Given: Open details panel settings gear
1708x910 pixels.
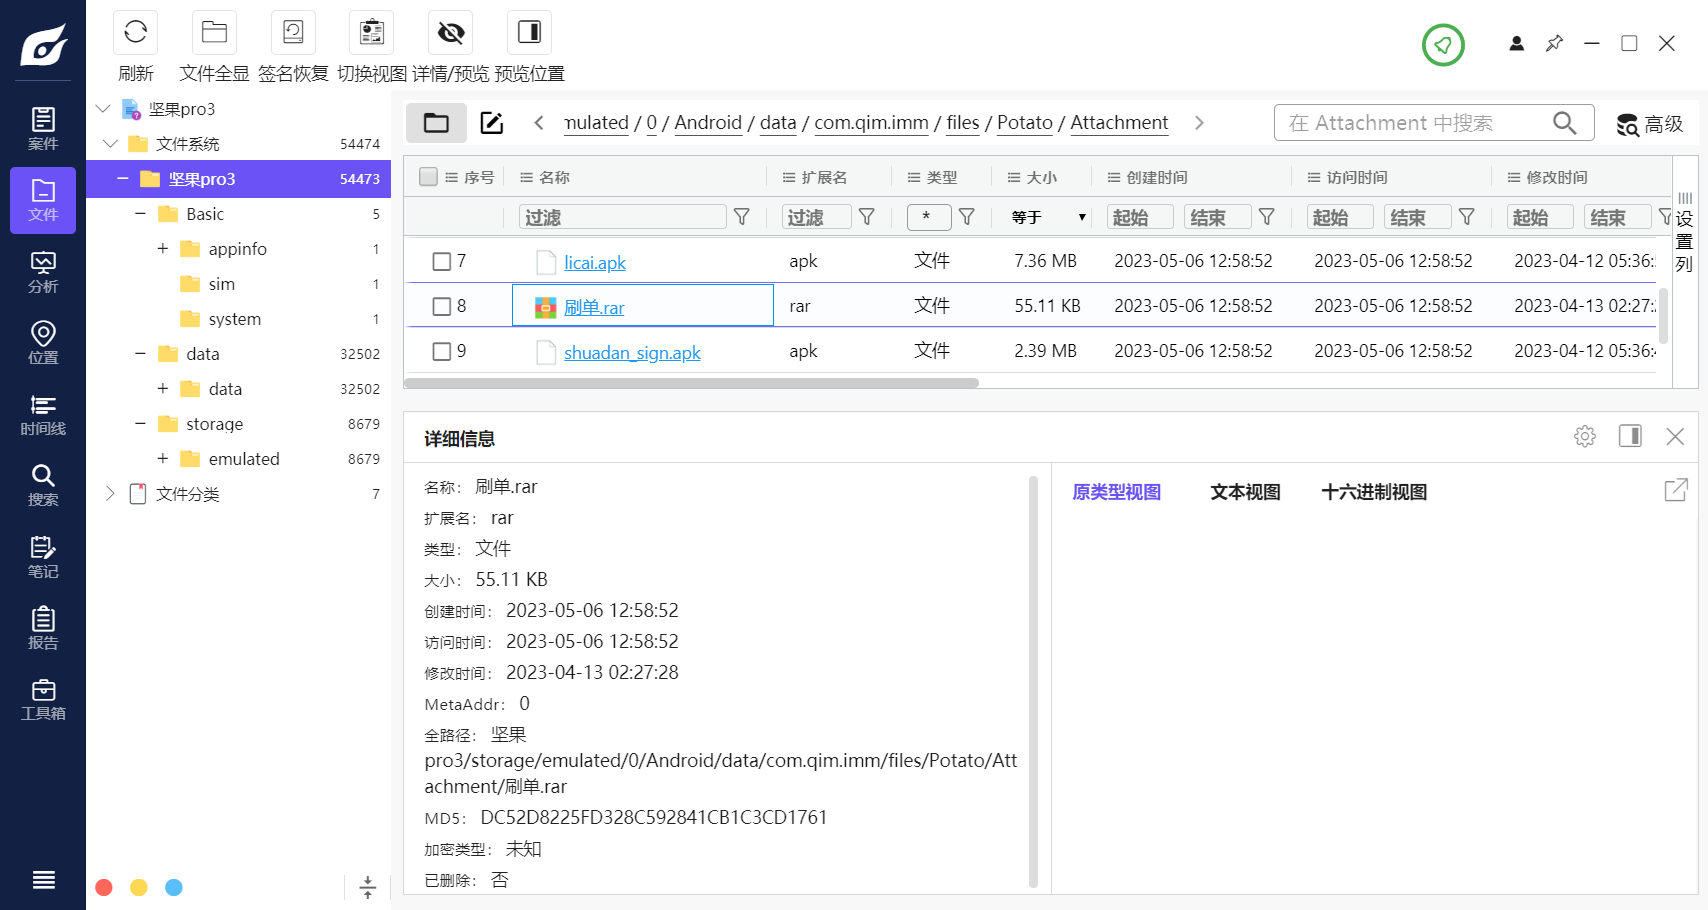Looking at the screenshot, I should (x=1585, y=436).
